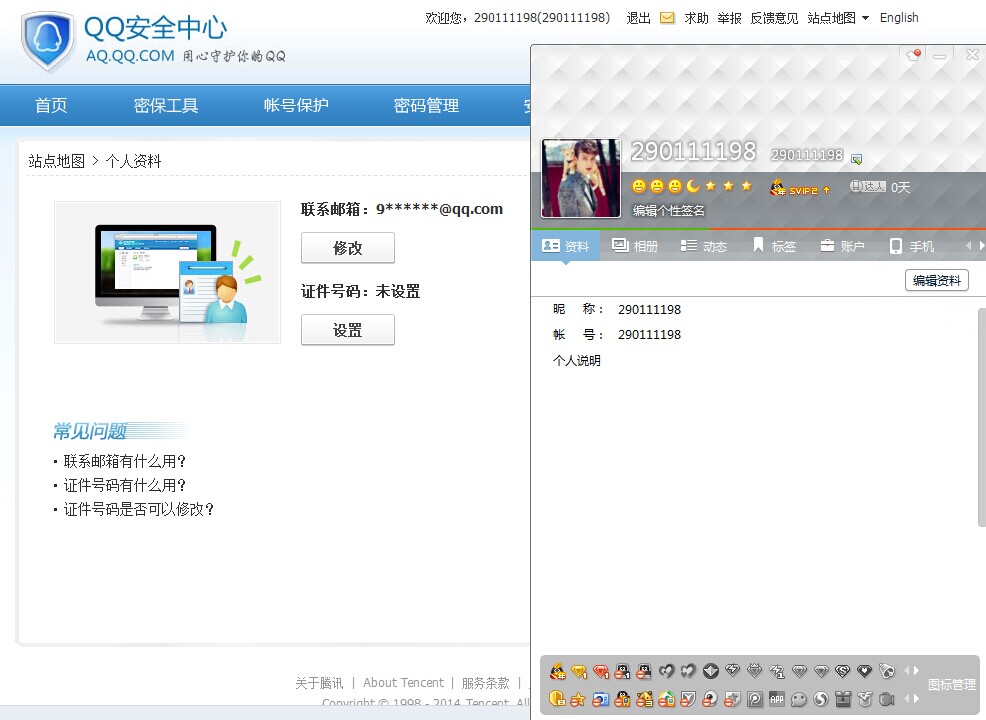
Task: Select the 手机 tab
Action: [x=912, y=246]
